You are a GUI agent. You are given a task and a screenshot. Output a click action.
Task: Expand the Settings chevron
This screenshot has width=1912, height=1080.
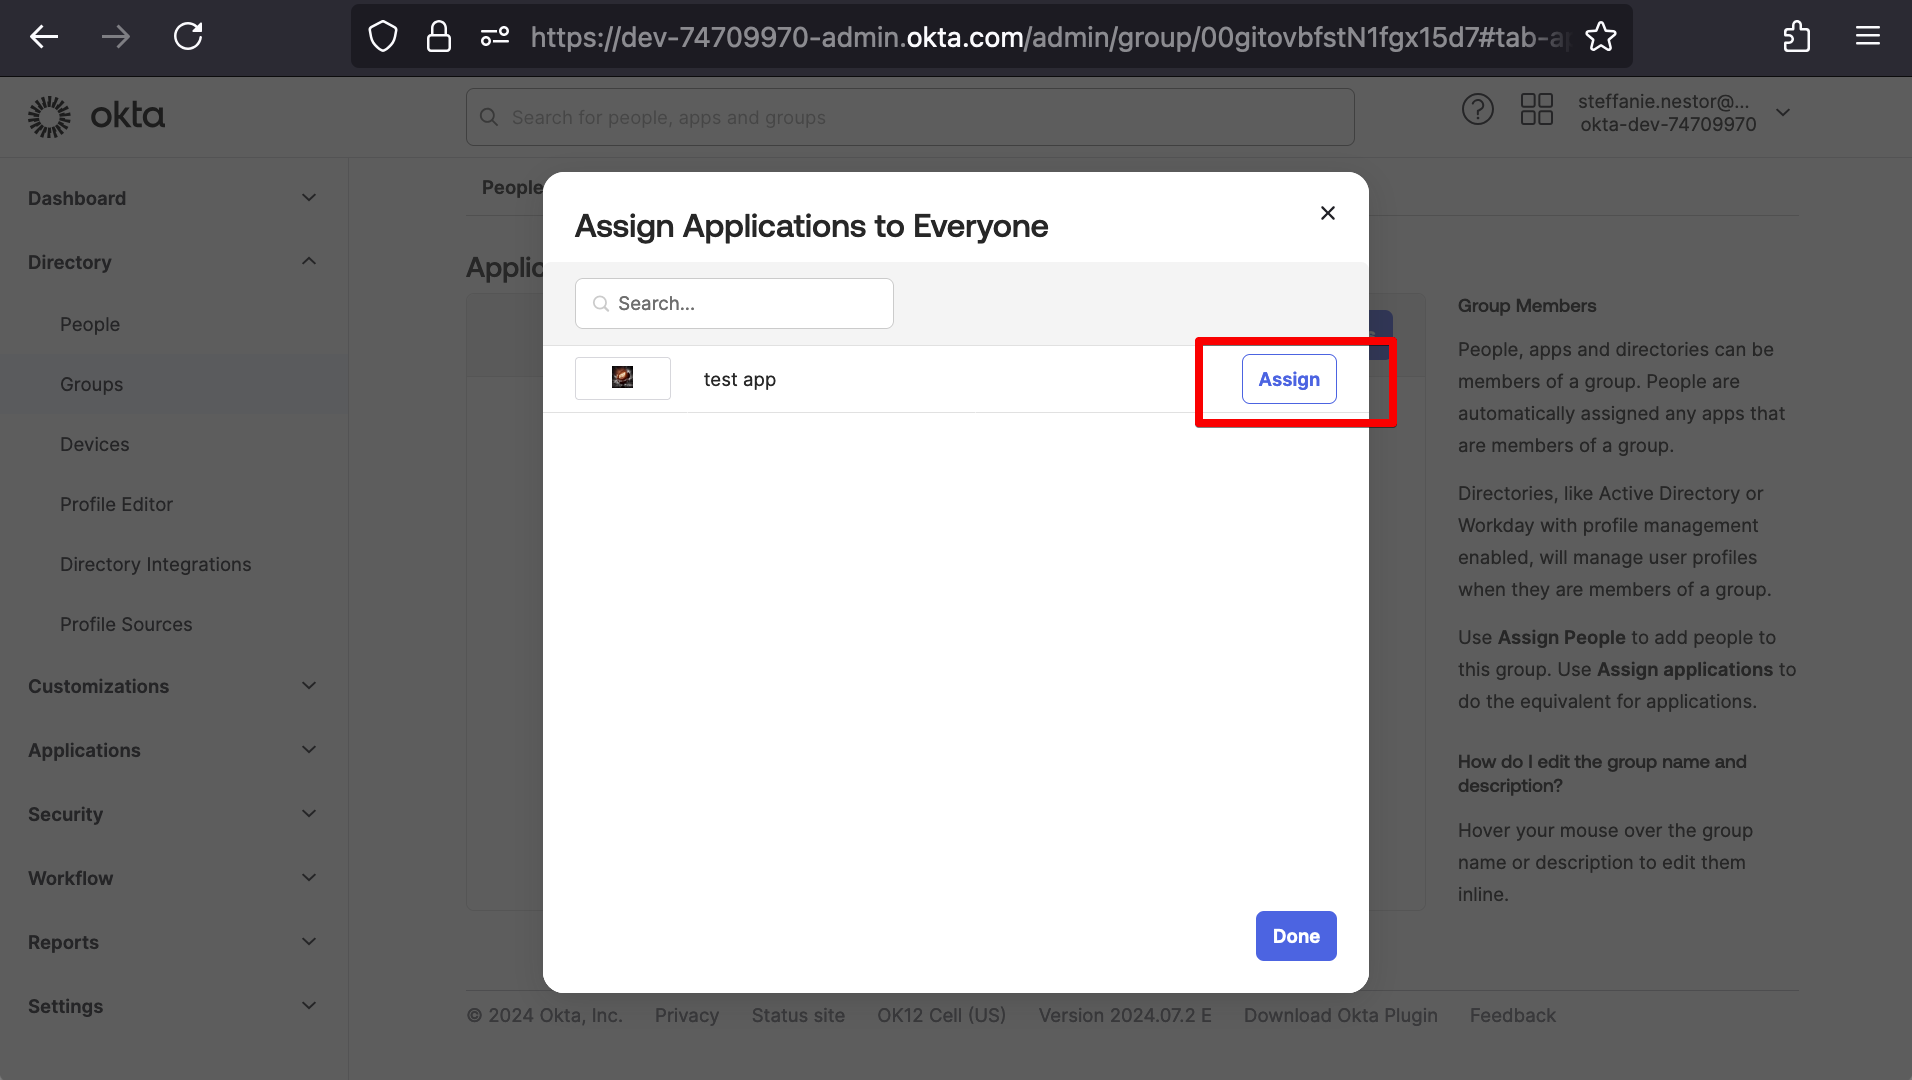[x=309, y=1006]
